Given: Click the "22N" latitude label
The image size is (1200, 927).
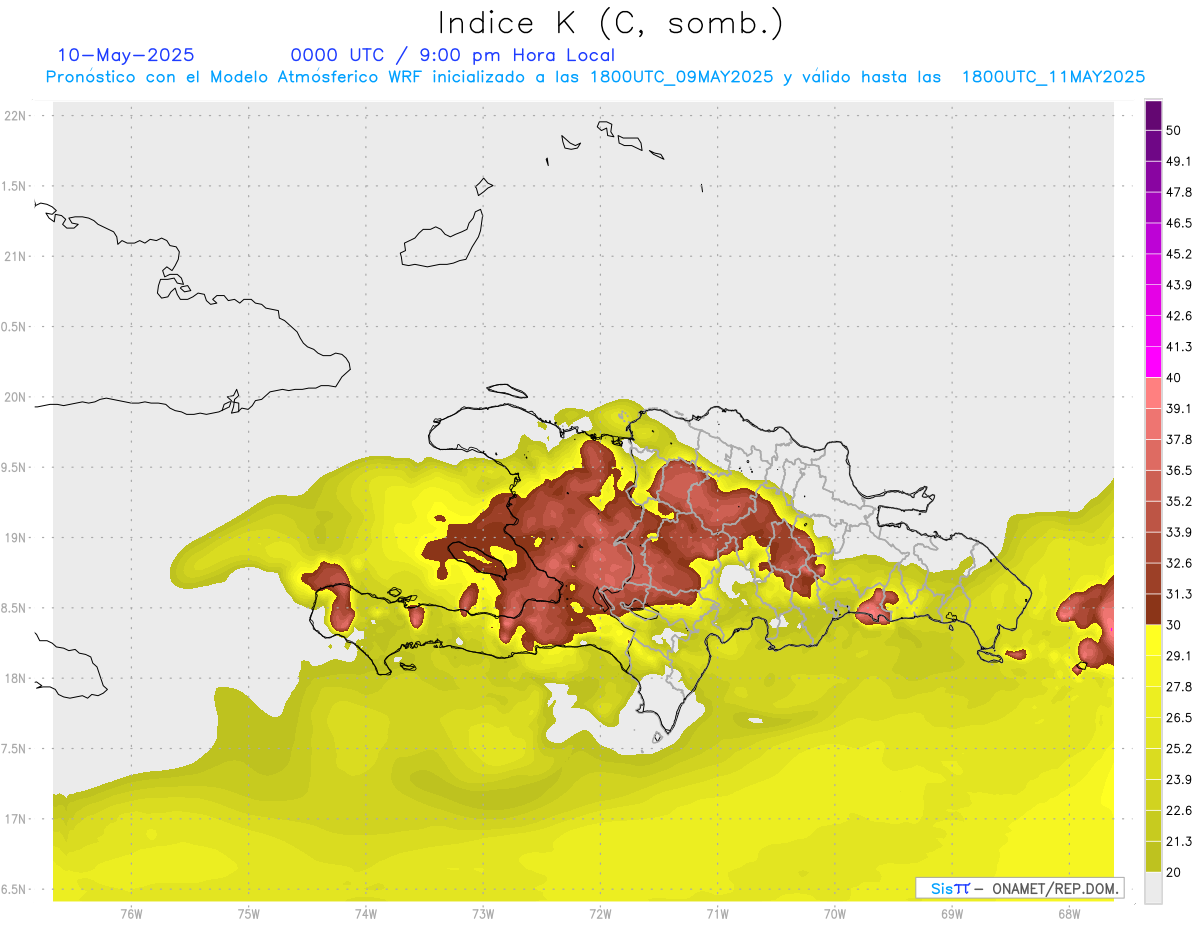Looking at the screenshot, I should [15, 116].
